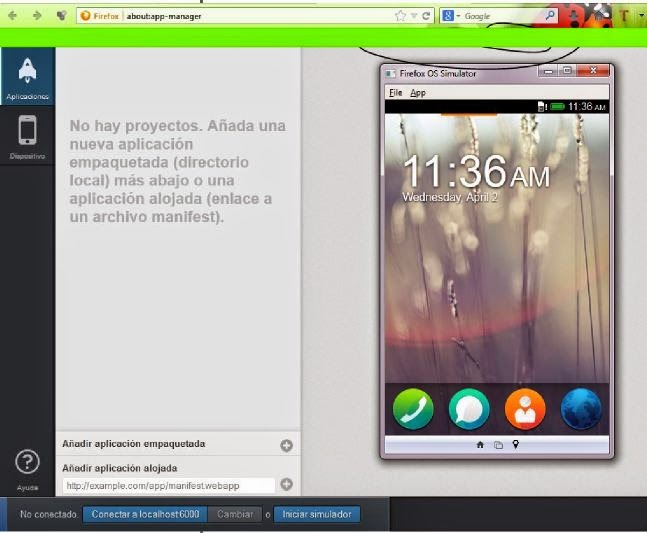647x533 pixels.
Task: Add packaged app with plus icon
Action: coord(286,446)
